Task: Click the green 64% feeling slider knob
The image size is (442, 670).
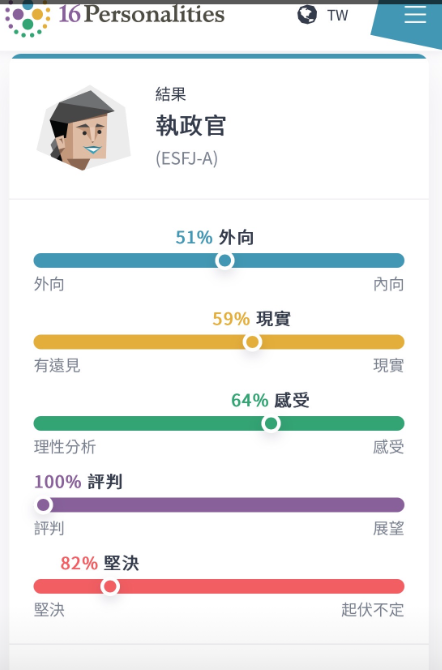Action: pos(271,423)
